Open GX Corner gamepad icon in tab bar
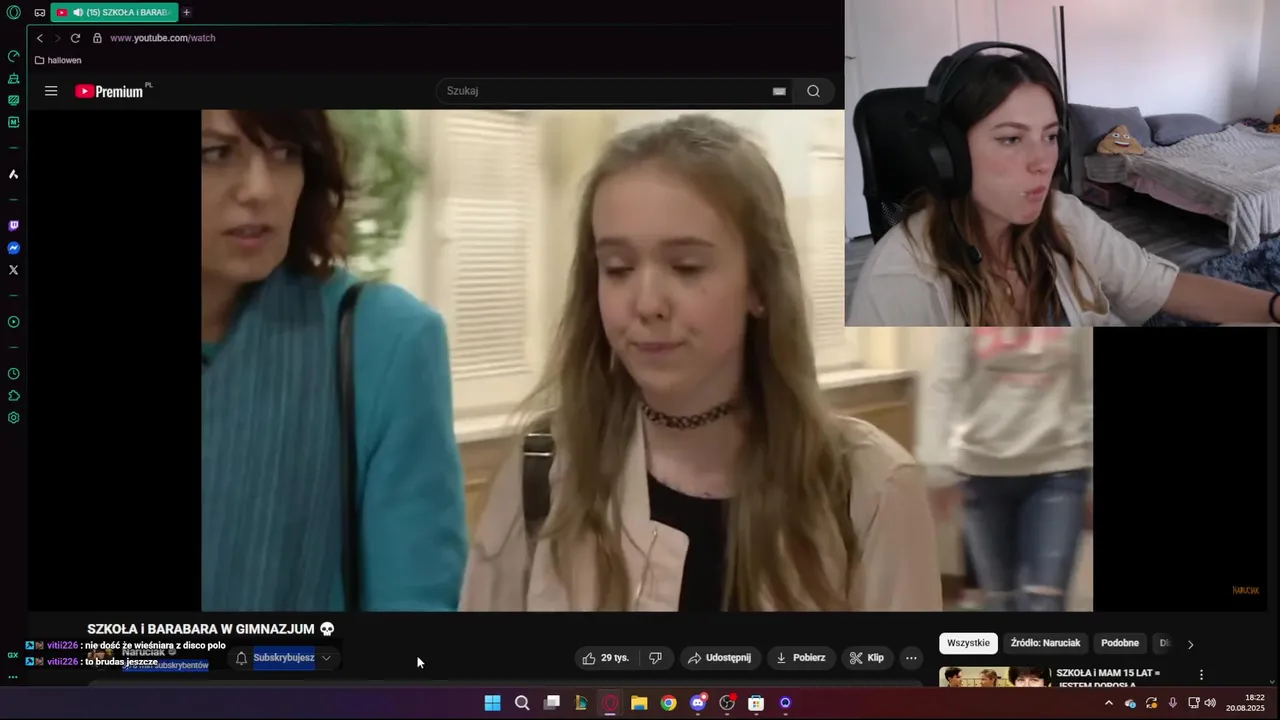This screenshot has width=1280, height=720. tap(39, 13)
